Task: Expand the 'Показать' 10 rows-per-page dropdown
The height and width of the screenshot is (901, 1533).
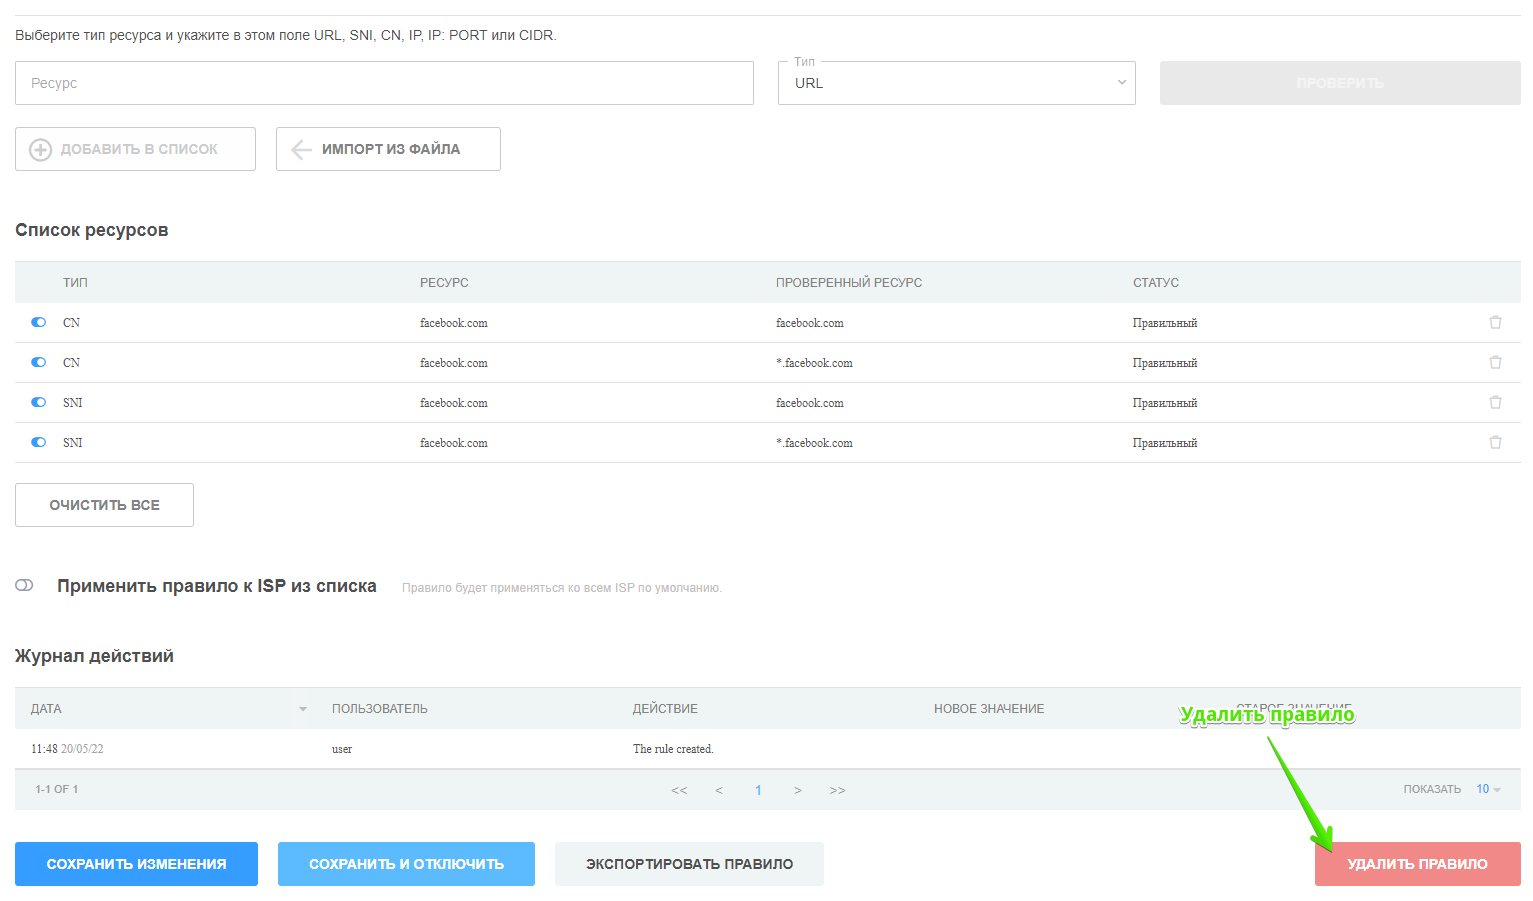Action: (1488, 789)
